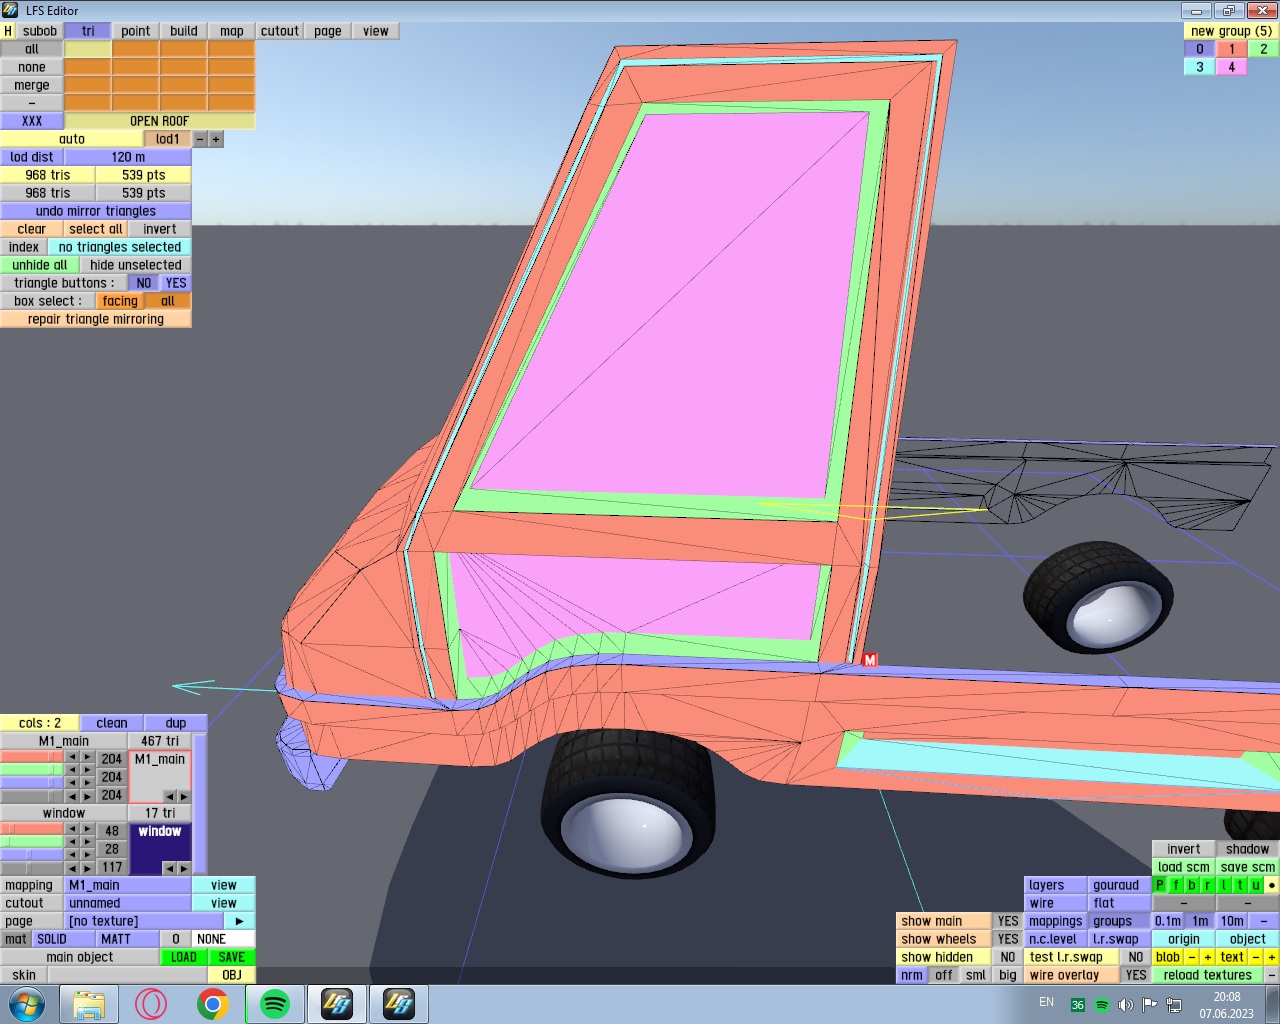The width and height of the screenshot is (1280, 1024).
Task: Select the back view 'b' button
Action: point(1192,885)
